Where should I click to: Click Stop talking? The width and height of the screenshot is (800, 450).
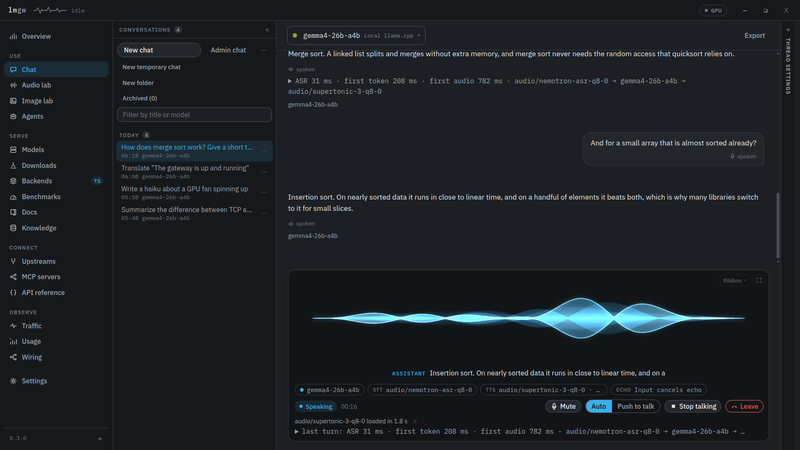pos(693,407)
